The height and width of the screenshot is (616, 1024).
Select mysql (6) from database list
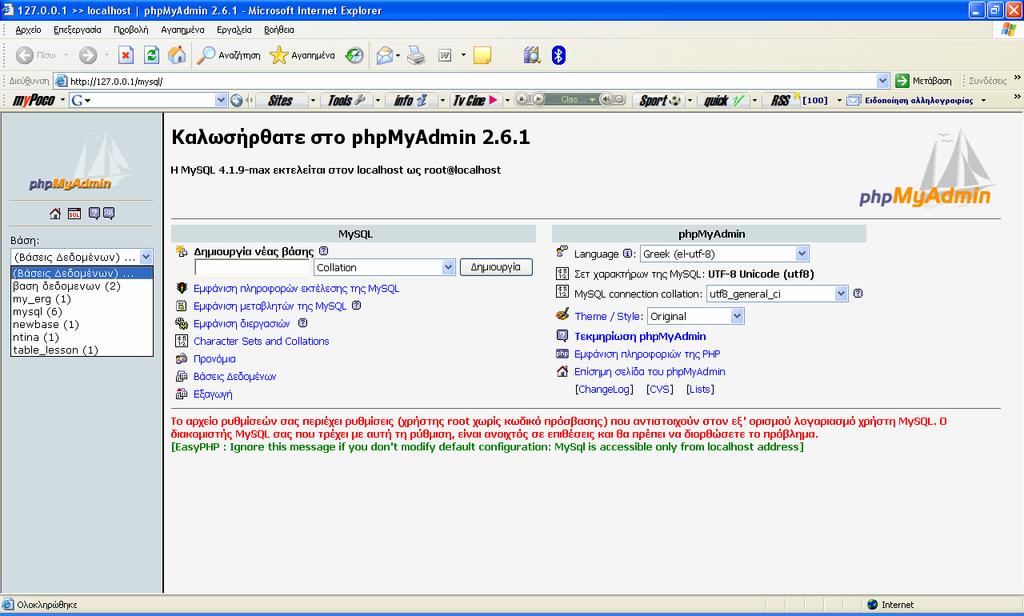coord(82,312)
